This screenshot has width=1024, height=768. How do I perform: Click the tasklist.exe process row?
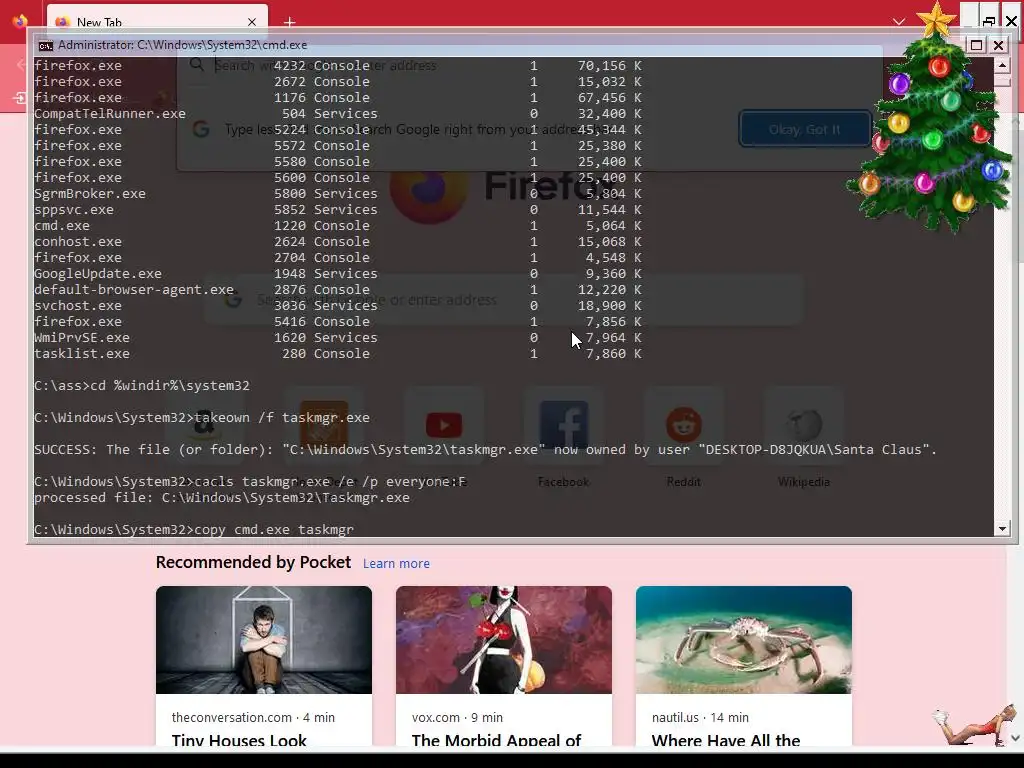tap(337, 353)
